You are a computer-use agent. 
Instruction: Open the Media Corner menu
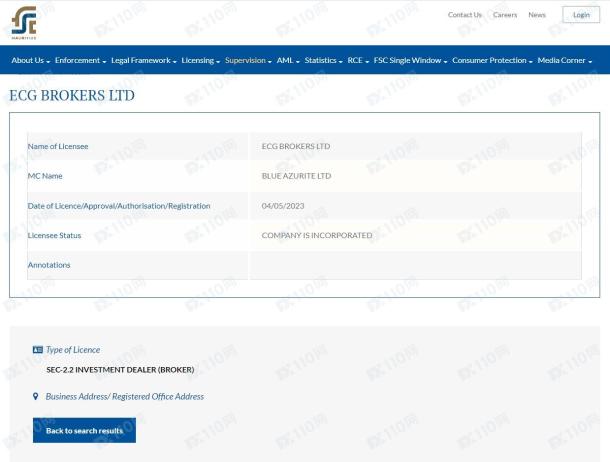[x=565, y=60]
